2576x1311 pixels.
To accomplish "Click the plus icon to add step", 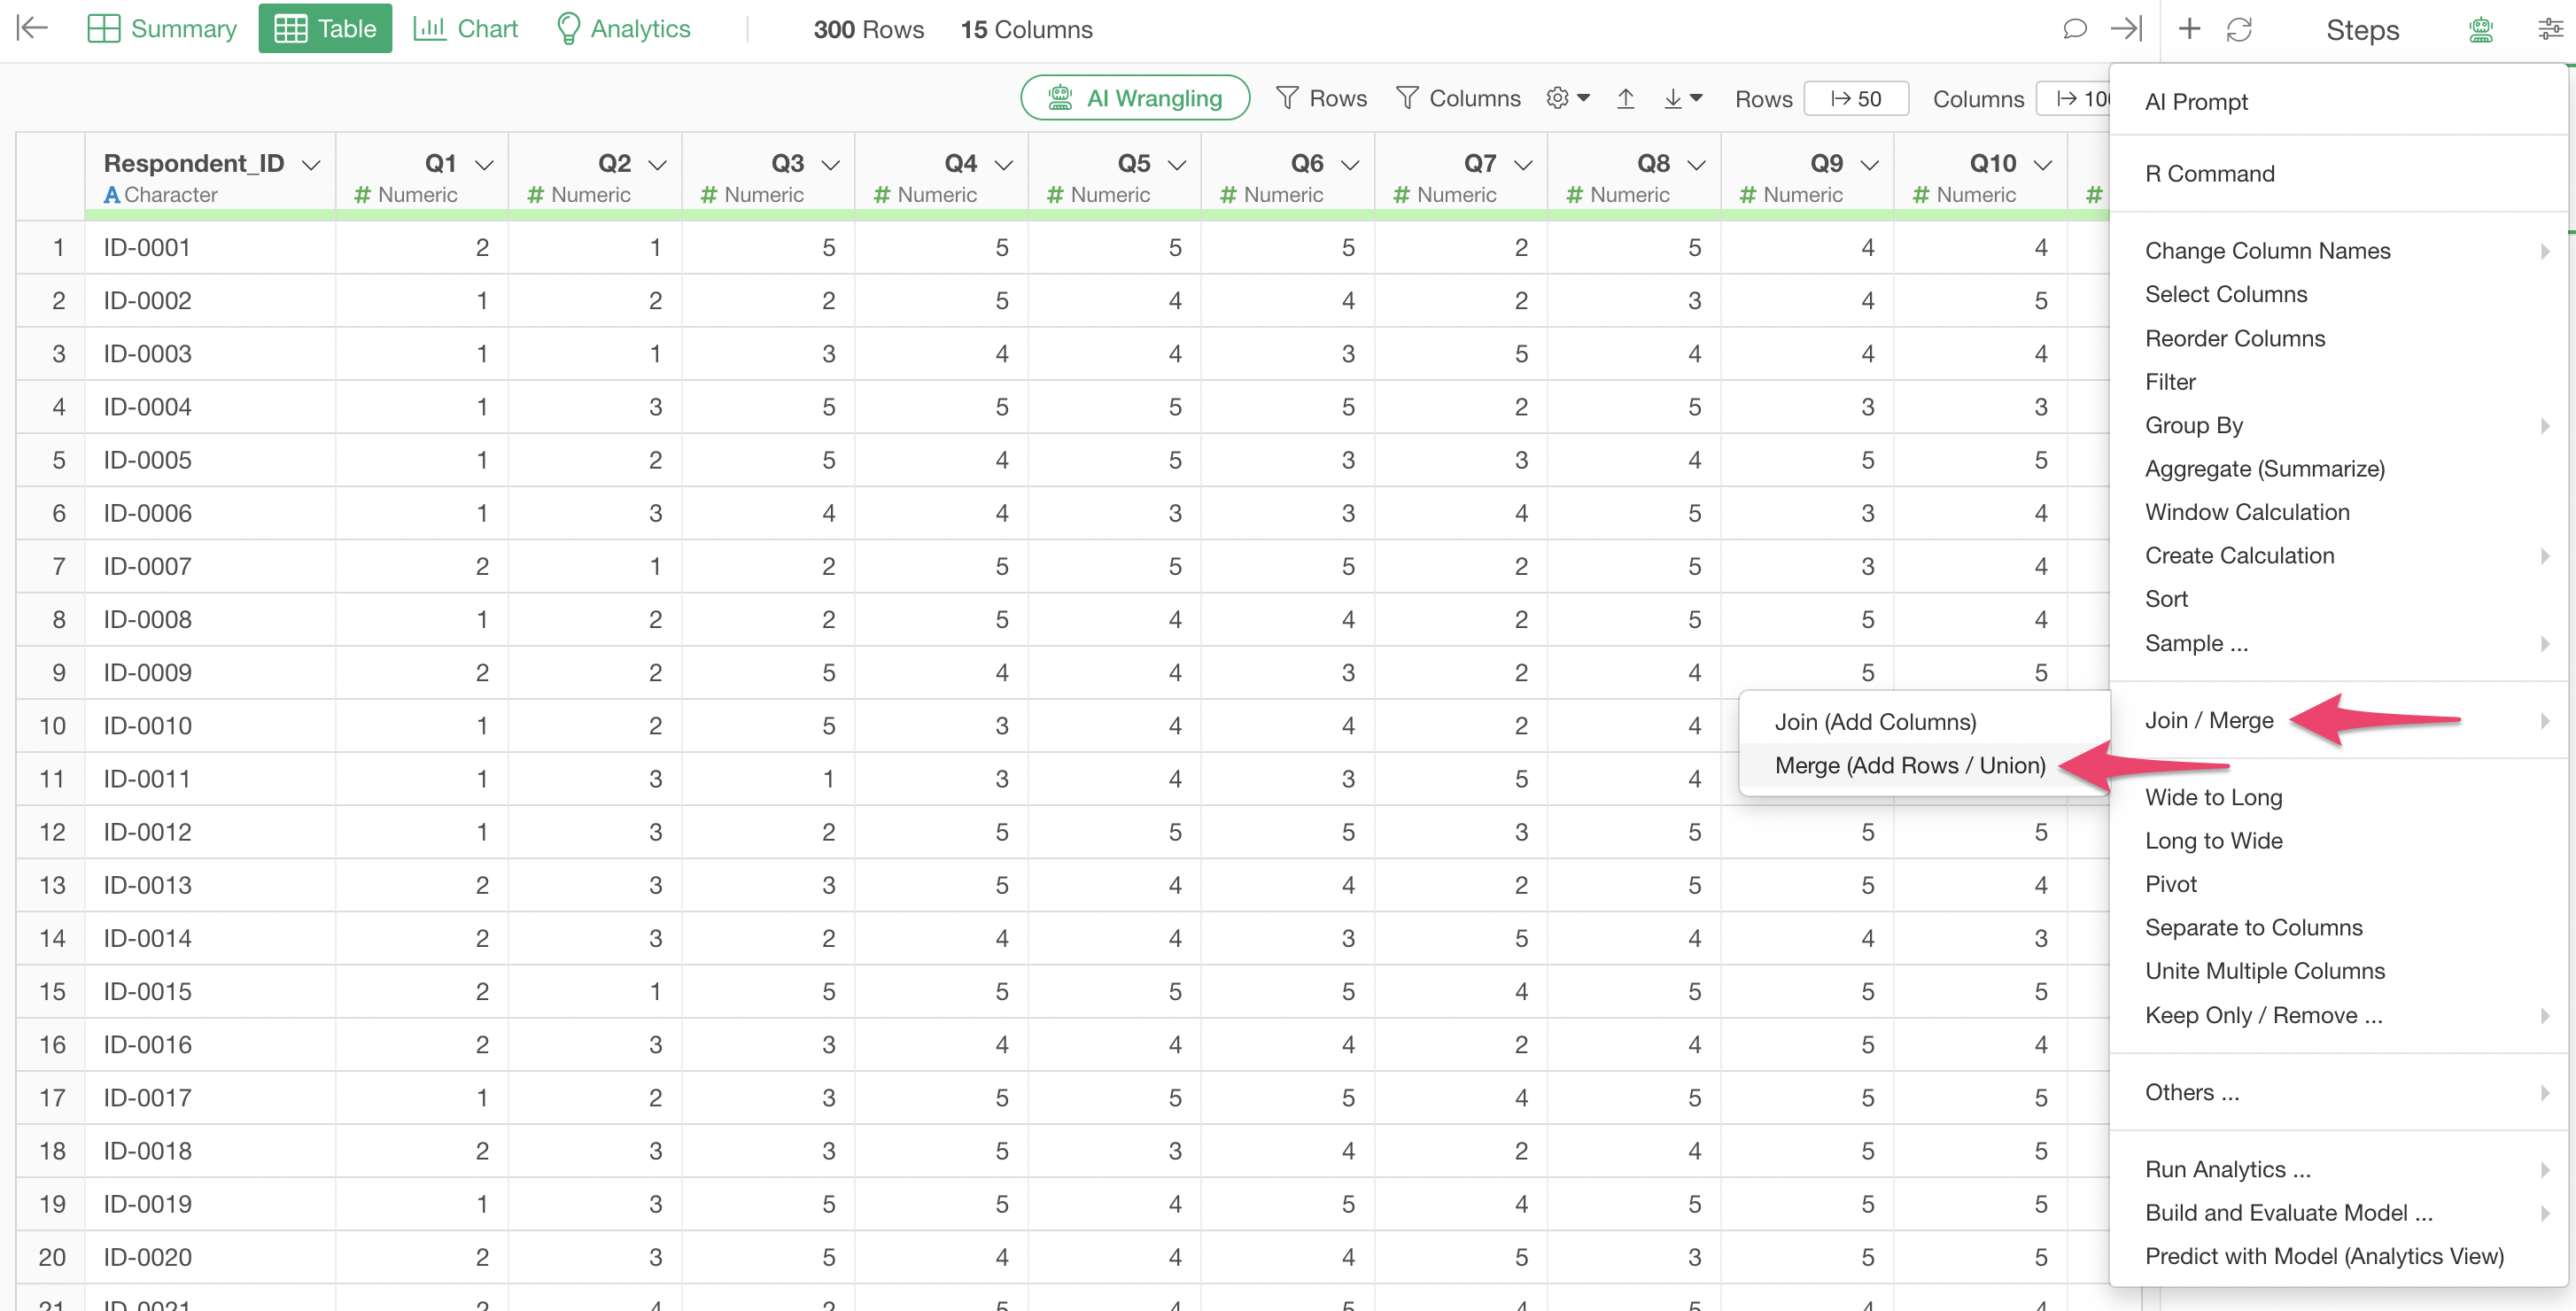I will [2189, 28].
